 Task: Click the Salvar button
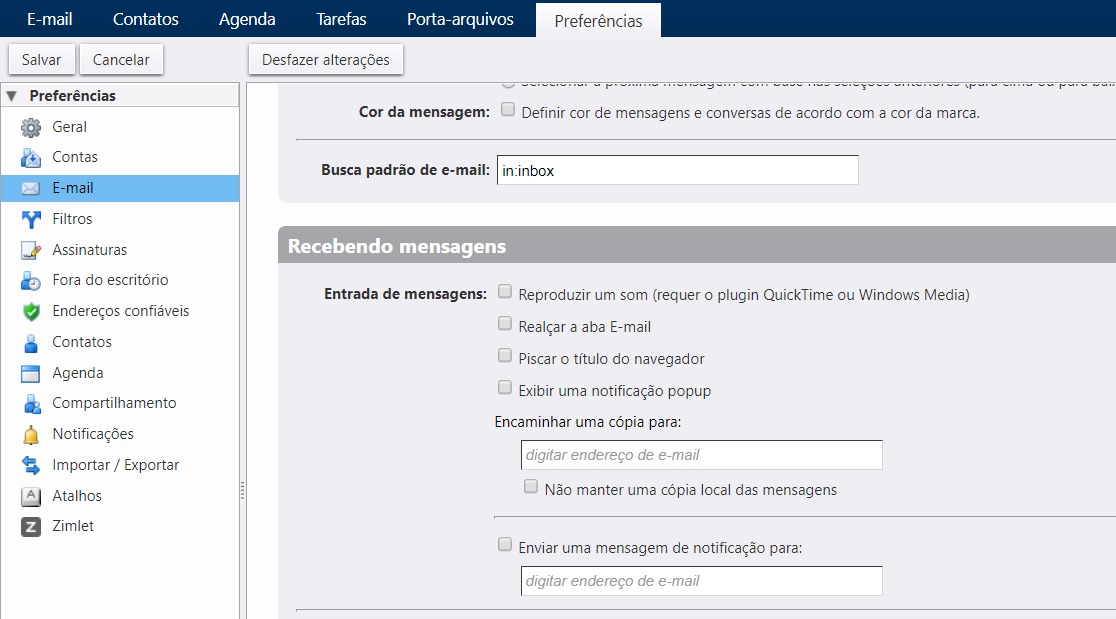point(41,60)
